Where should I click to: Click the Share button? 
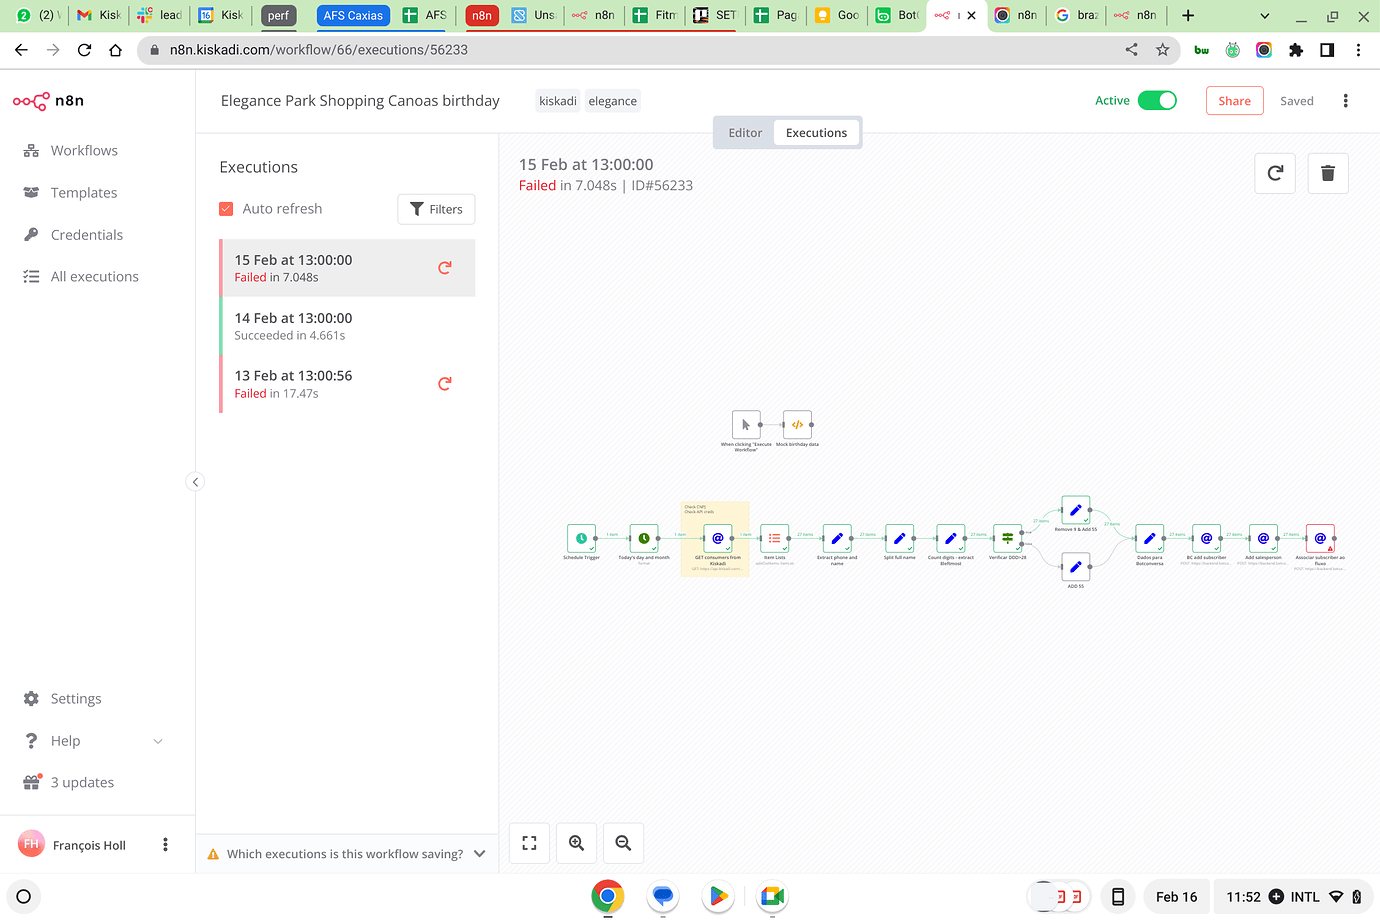1234,100
